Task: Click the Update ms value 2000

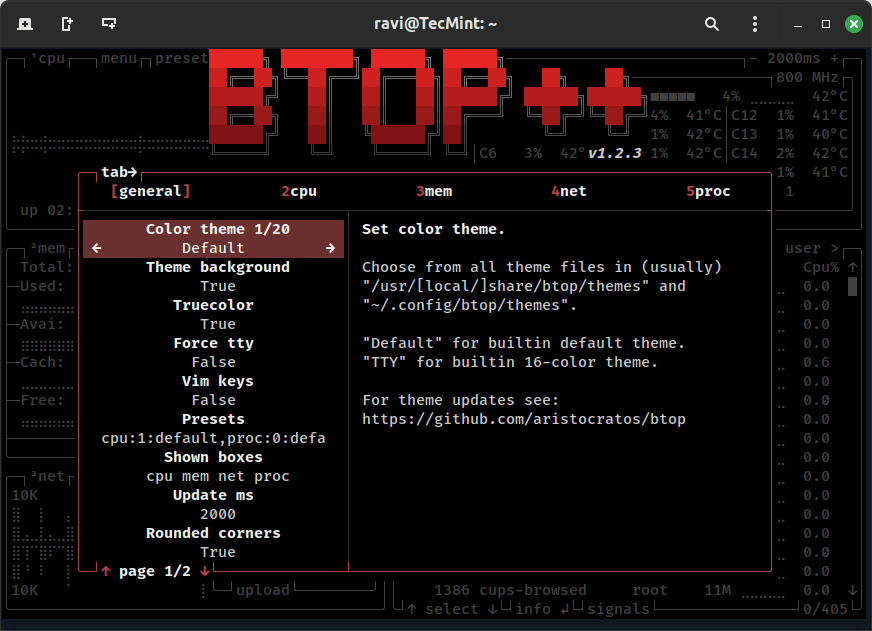Action: (x=218, y=514)
